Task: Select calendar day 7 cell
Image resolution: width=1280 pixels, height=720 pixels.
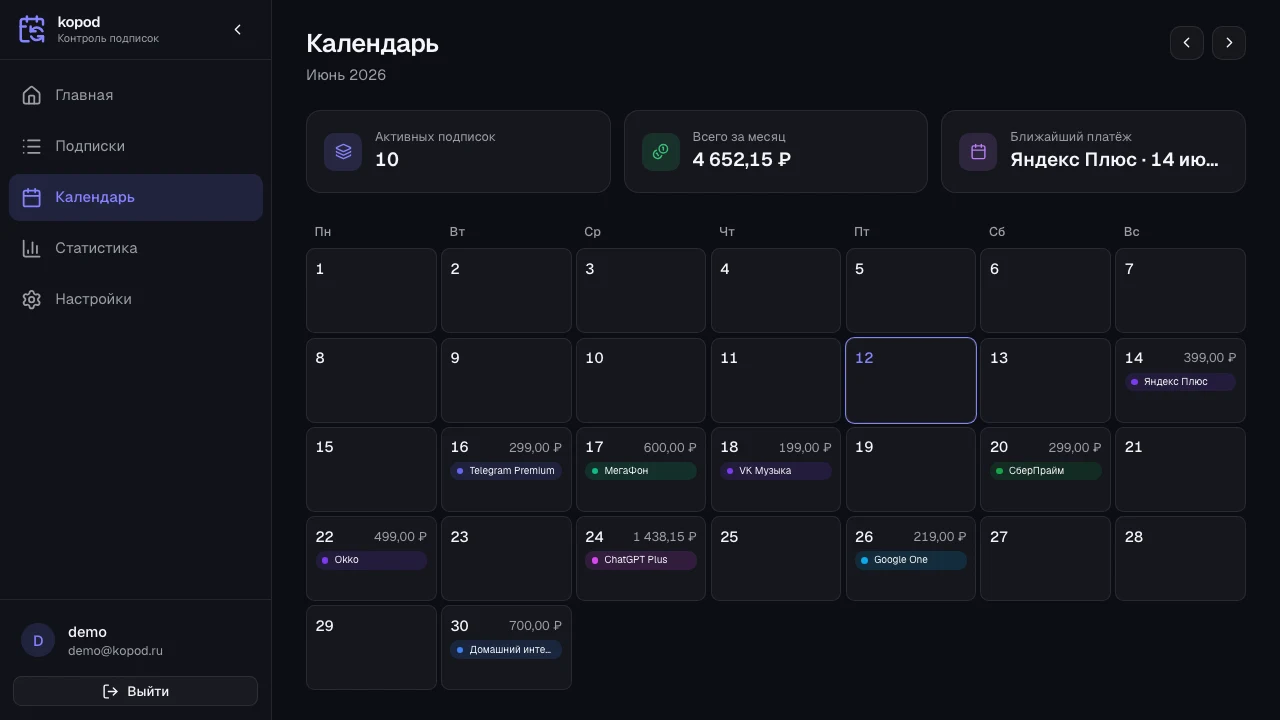Action: click(x=1180, y=290)
